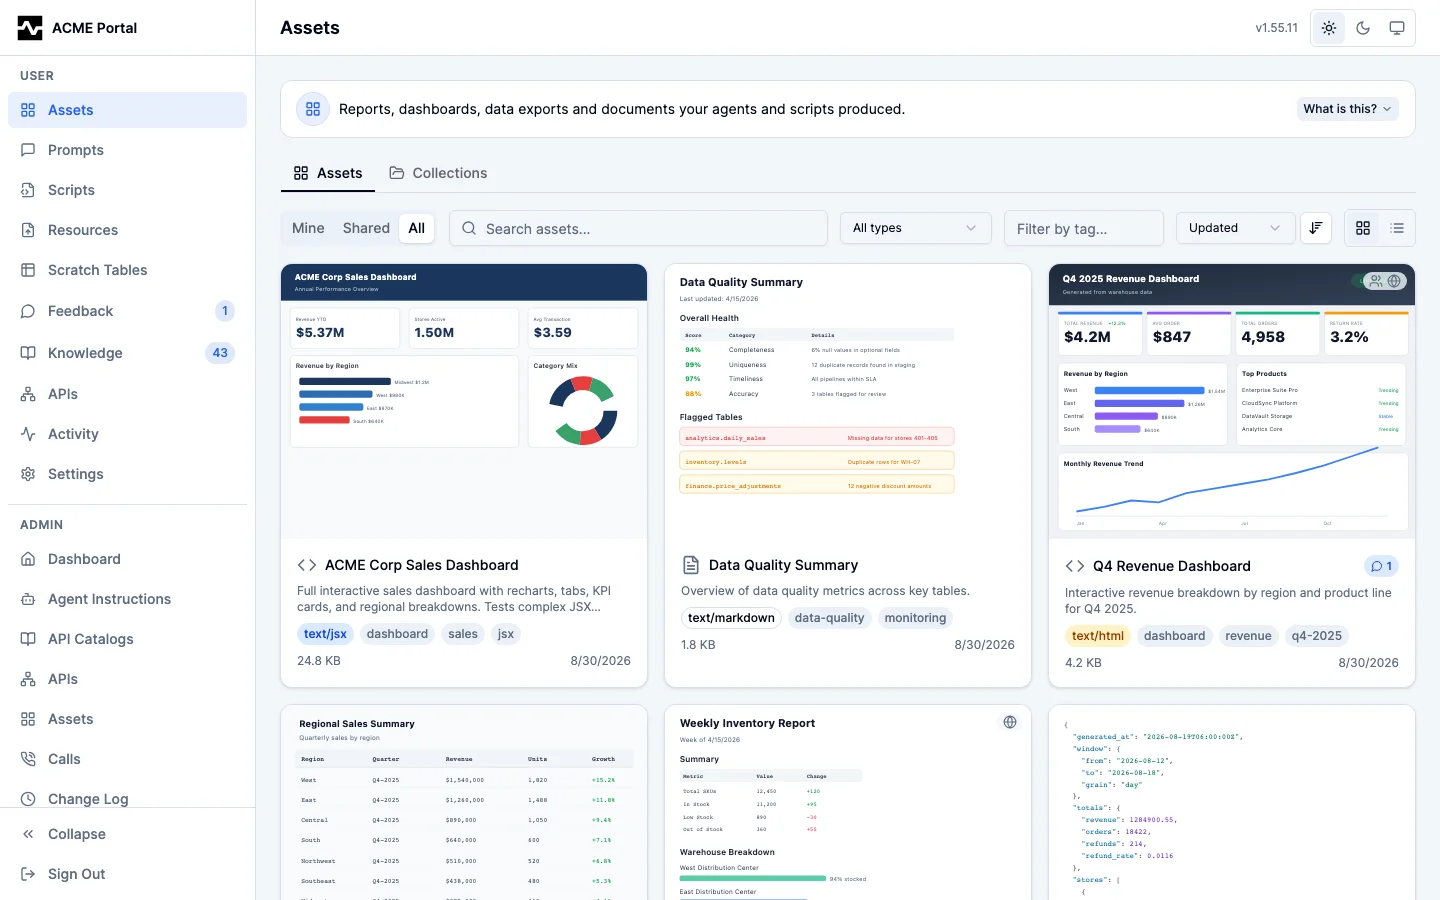Click the Collapse double-chevron icon
This screenshot has width=1440, height=900.
click(x=28, y=834)
